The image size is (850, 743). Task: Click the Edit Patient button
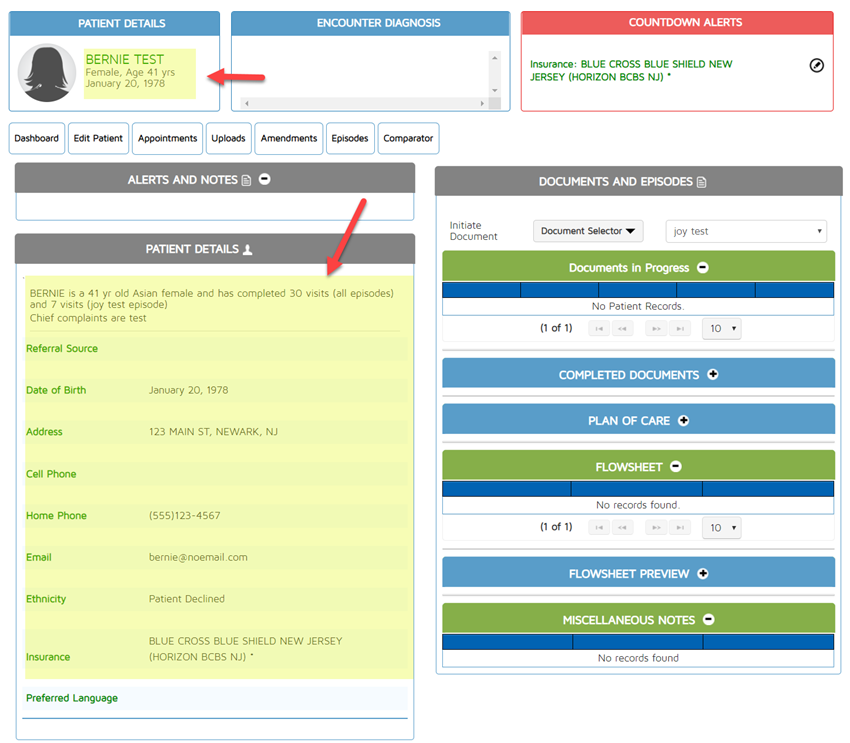98,138
